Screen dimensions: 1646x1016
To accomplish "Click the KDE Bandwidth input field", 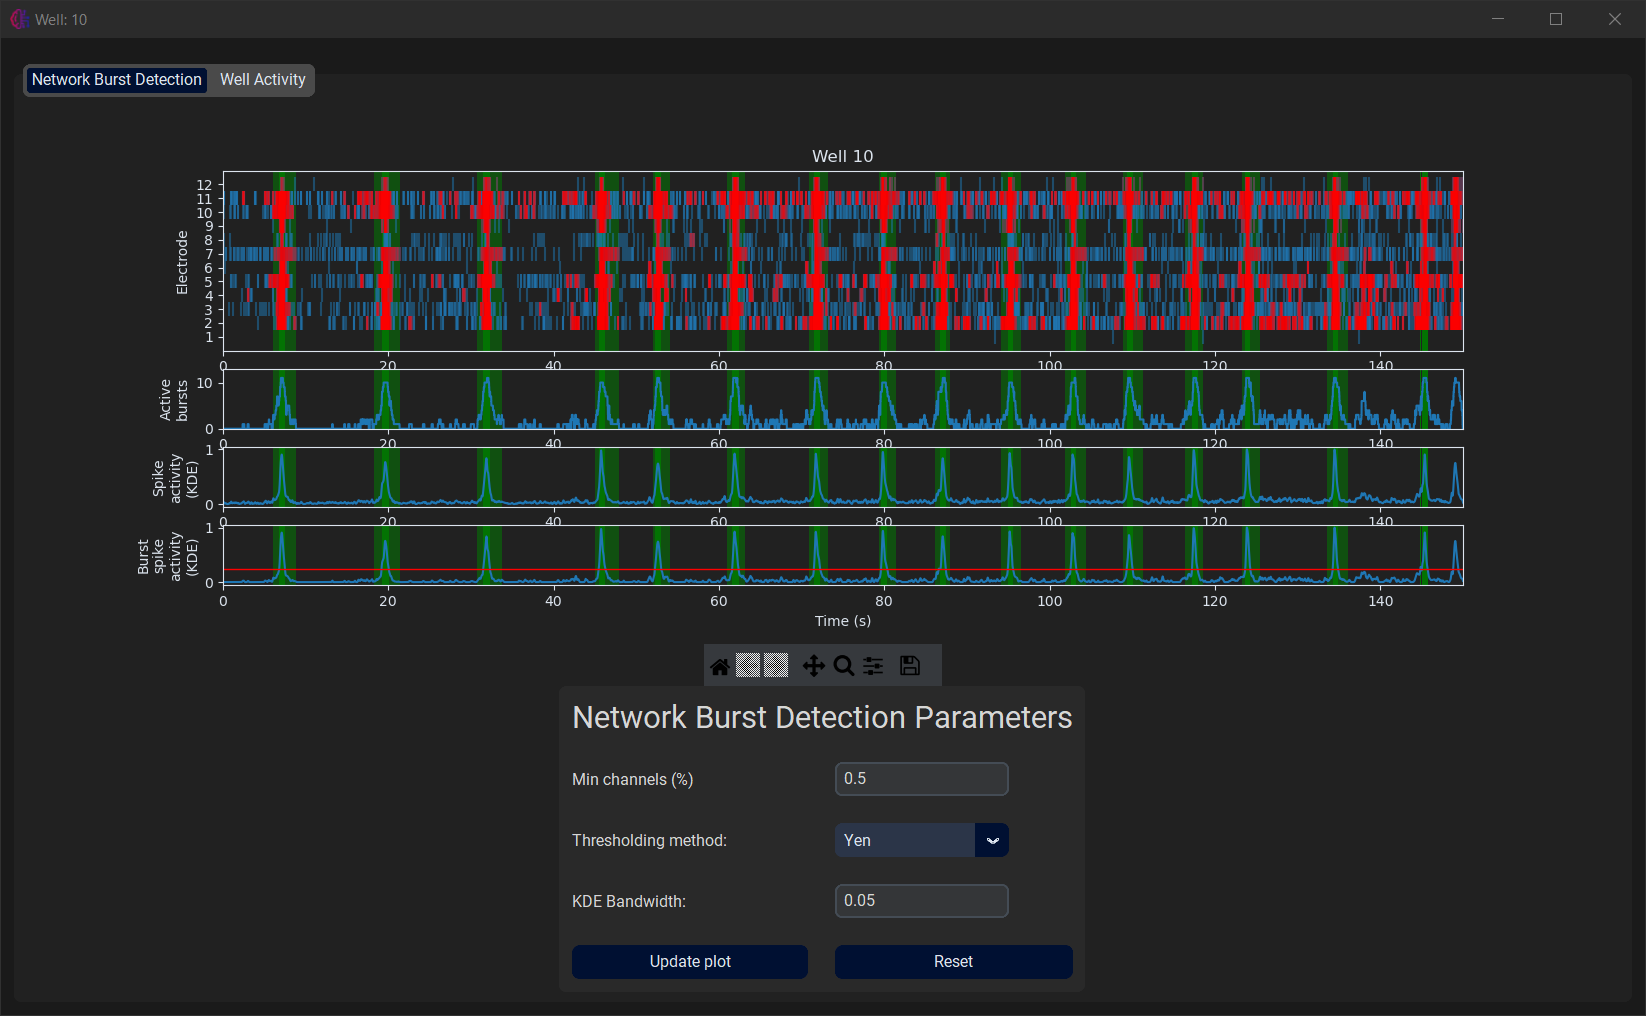I will click(x=921, y=901).
